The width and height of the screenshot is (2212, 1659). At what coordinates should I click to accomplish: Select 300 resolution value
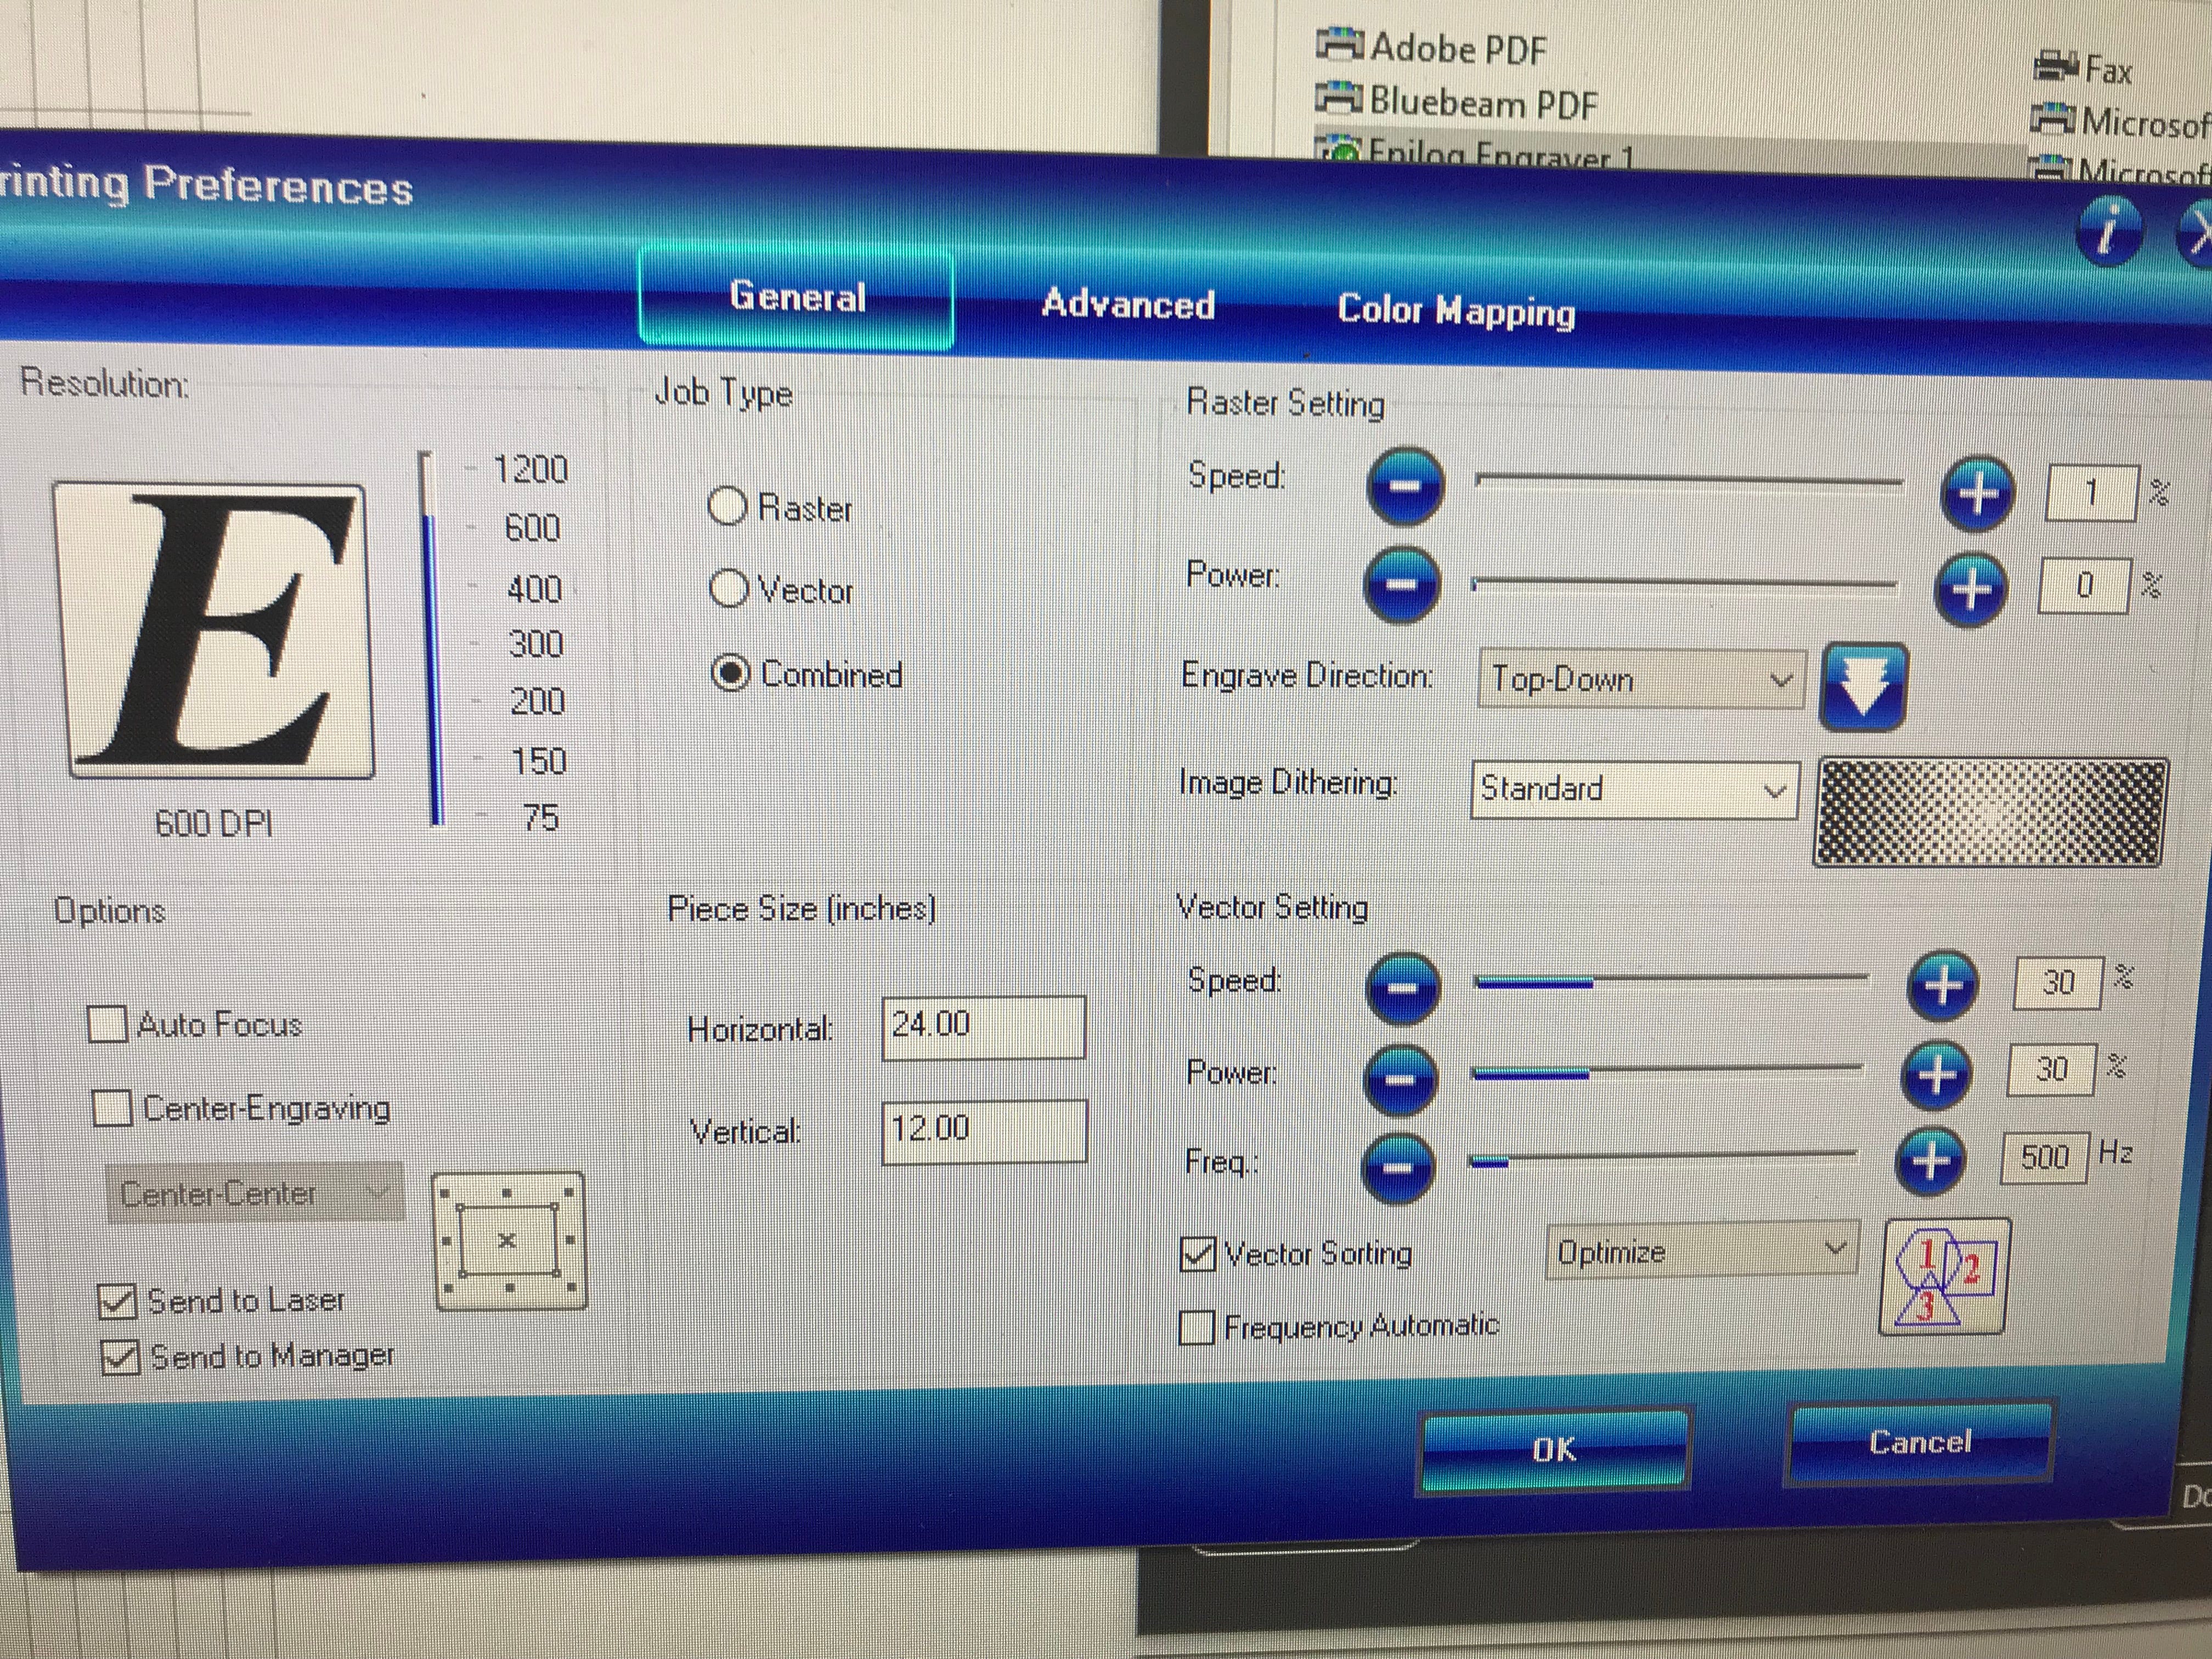click(x=536, y=643)
